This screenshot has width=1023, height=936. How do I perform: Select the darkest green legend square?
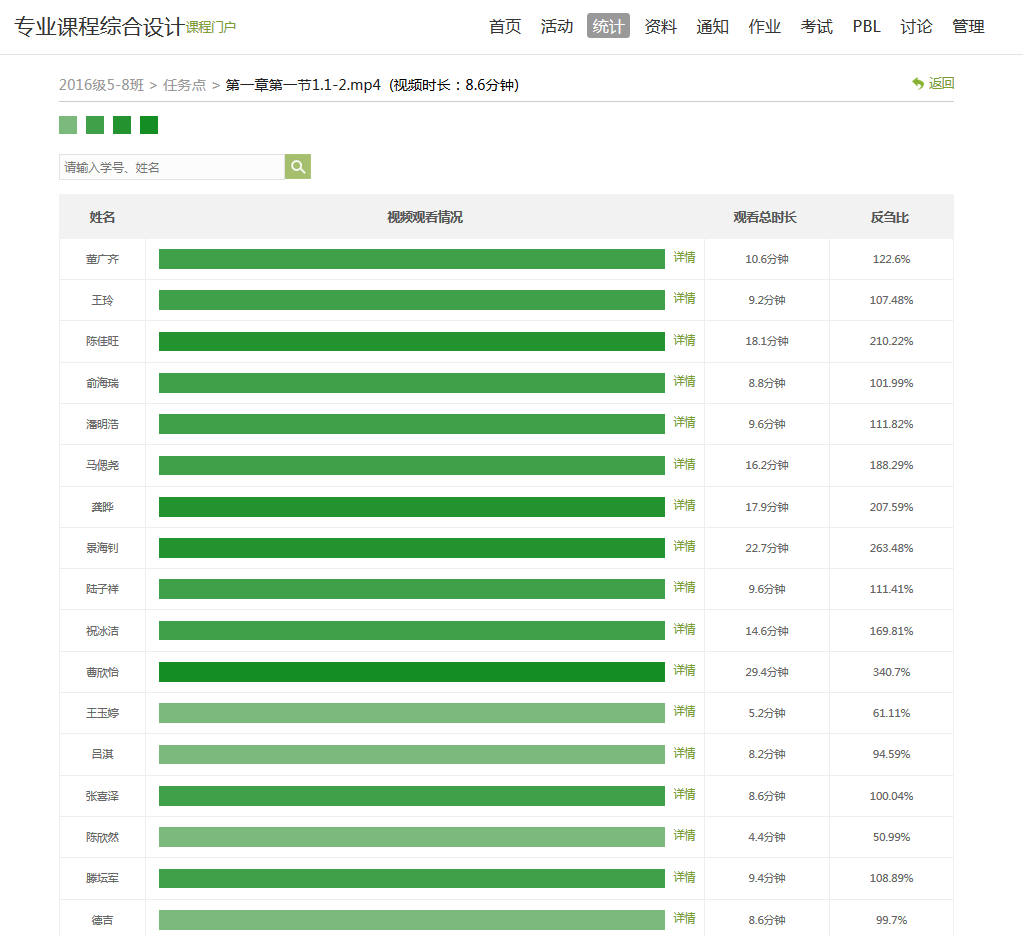[149, 125]
